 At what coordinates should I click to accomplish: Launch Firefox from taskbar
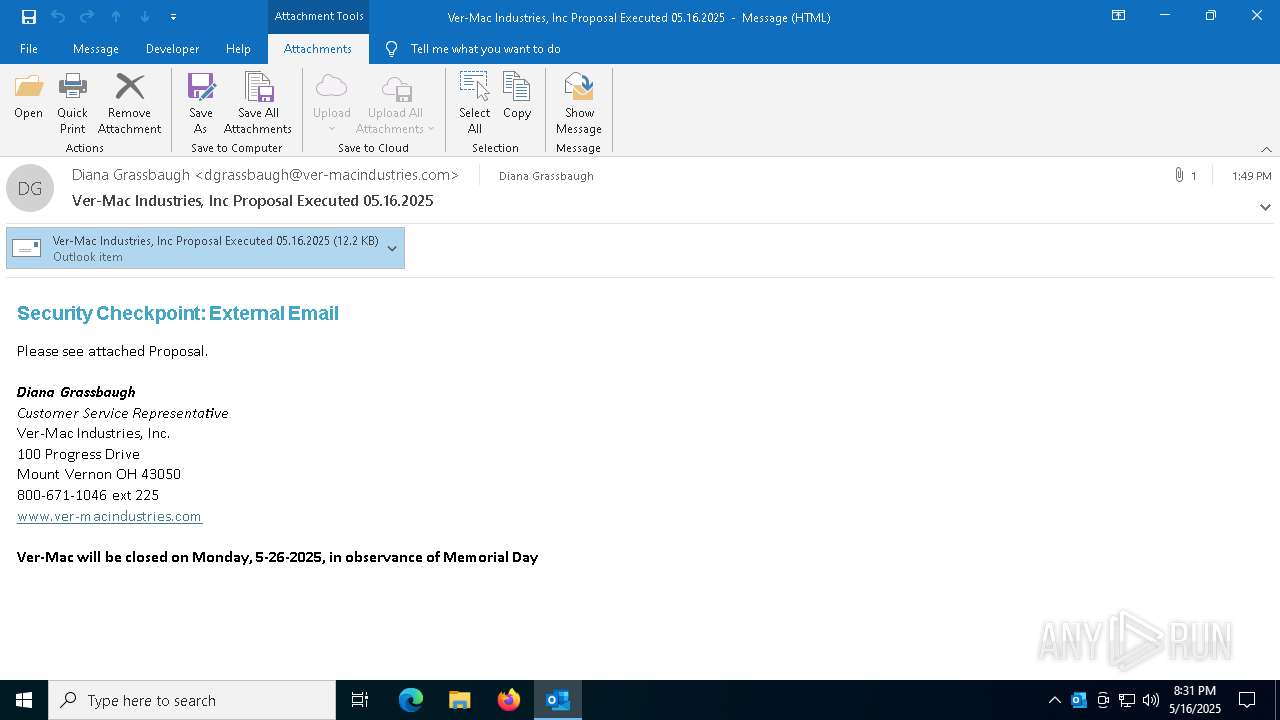point(509,700)
